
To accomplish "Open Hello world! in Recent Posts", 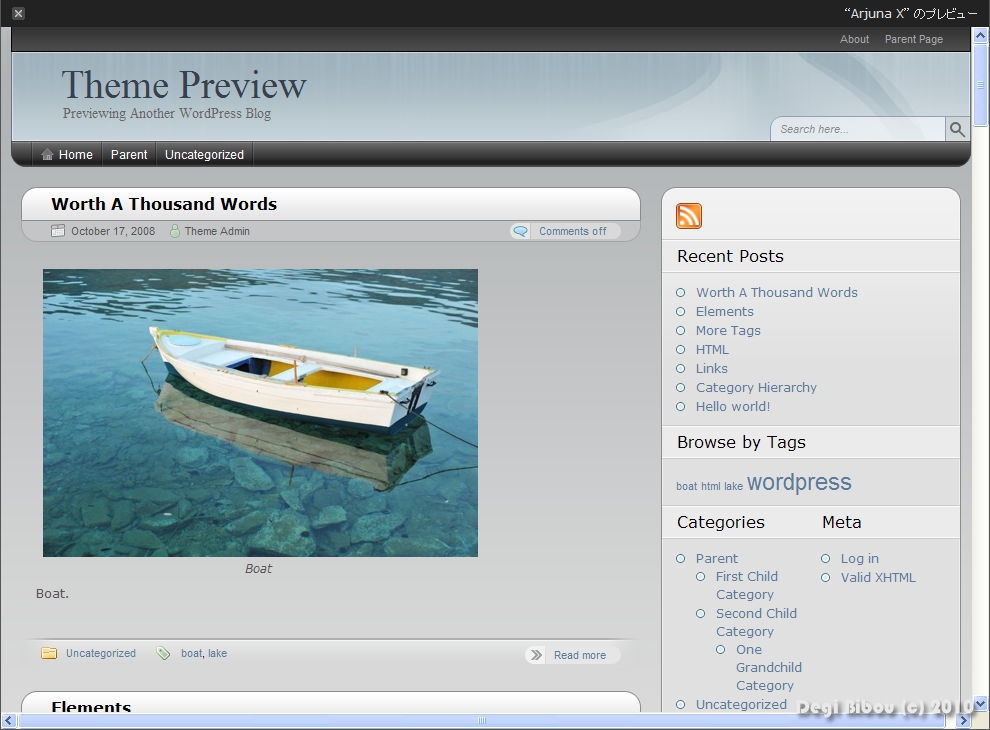I will 733,406.
